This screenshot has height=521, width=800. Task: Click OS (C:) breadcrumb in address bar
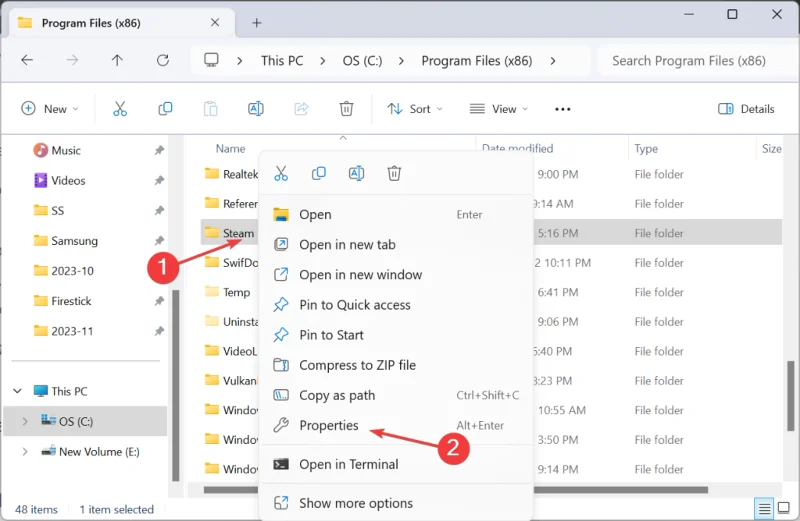click(362, 61)
